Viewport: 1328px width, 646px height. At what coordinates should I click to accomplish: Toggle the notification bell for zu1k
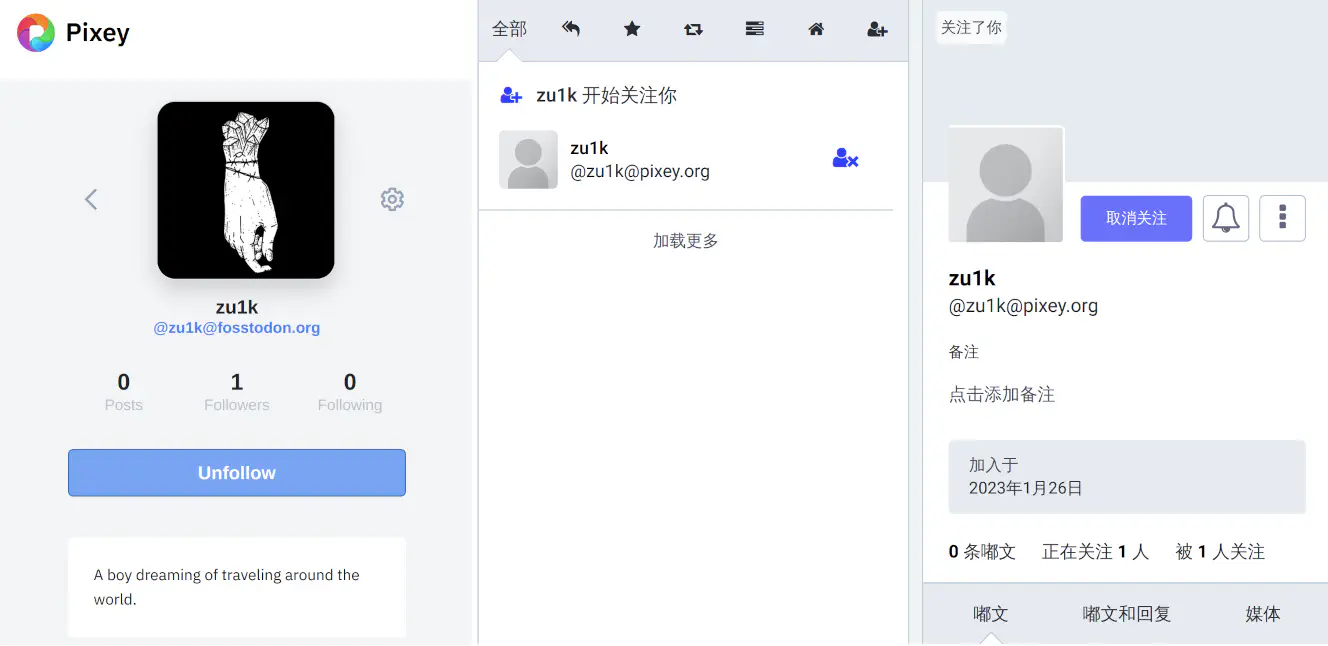point(1225,218)
